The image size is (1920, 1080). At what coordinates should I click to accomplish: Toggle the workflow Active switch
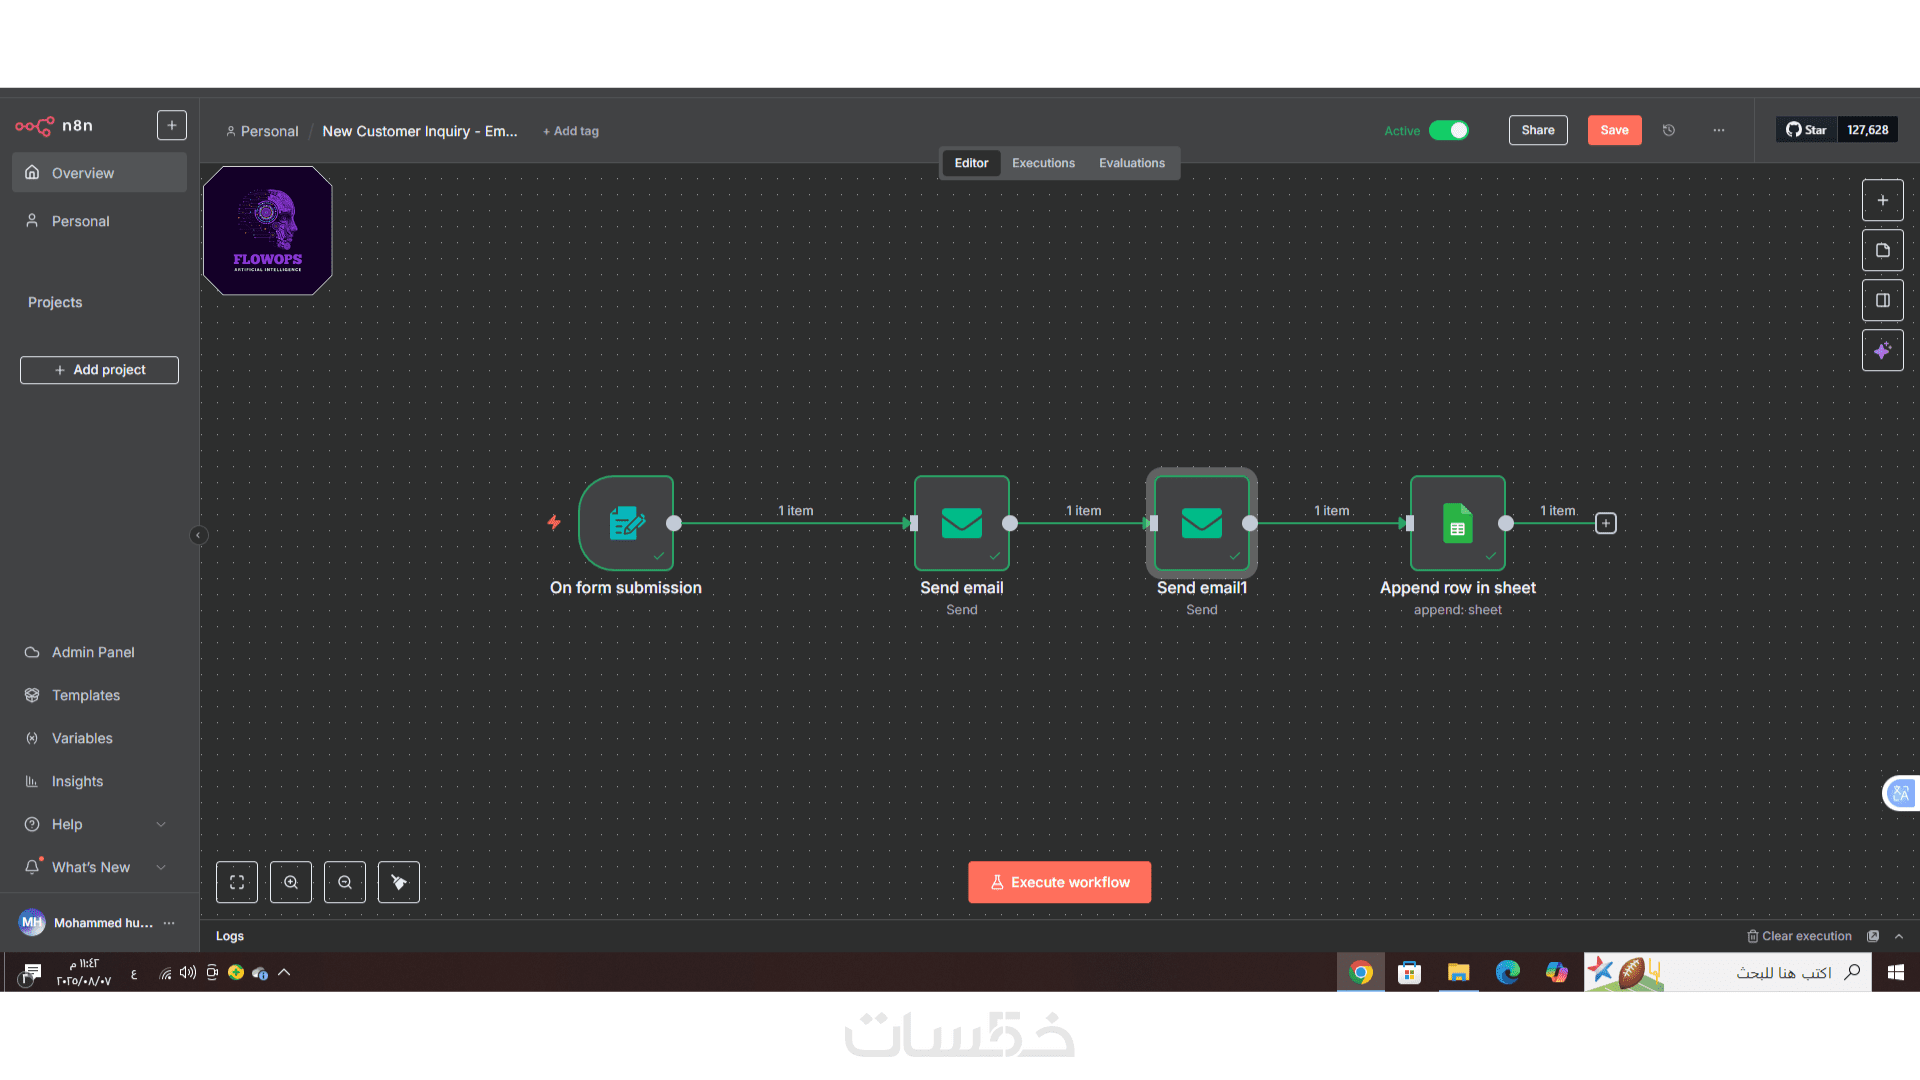click(1448, 130)
